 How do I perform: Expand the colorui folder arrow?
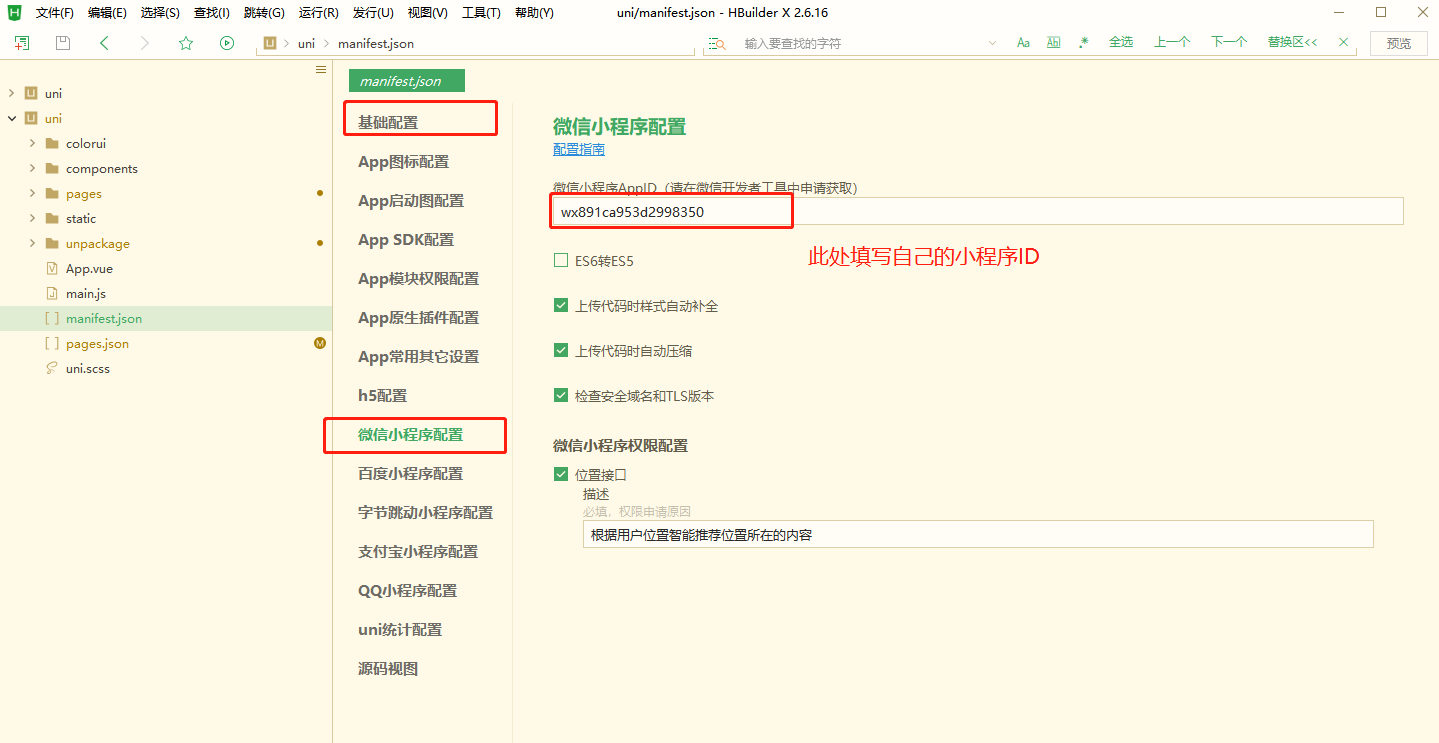tap(32, 143)
